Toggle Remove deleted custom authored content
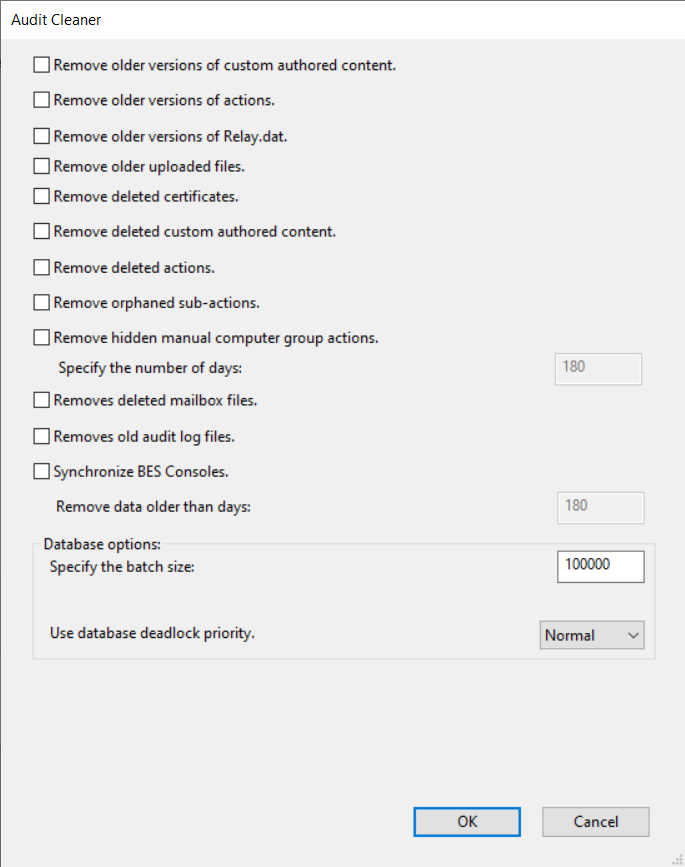The height and width of the screenshot is (867, 685). coord(41,231)
